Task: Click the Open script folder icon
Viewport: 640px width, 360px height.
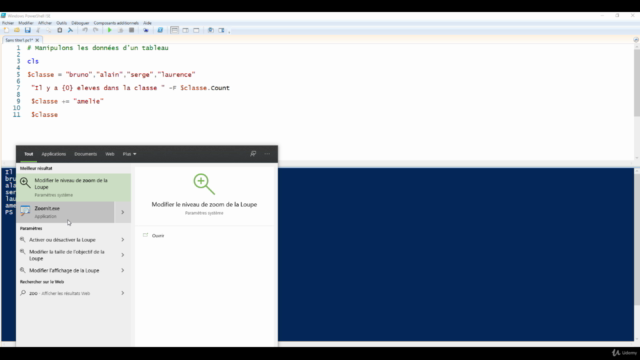Action: click(x=17, y=30)
